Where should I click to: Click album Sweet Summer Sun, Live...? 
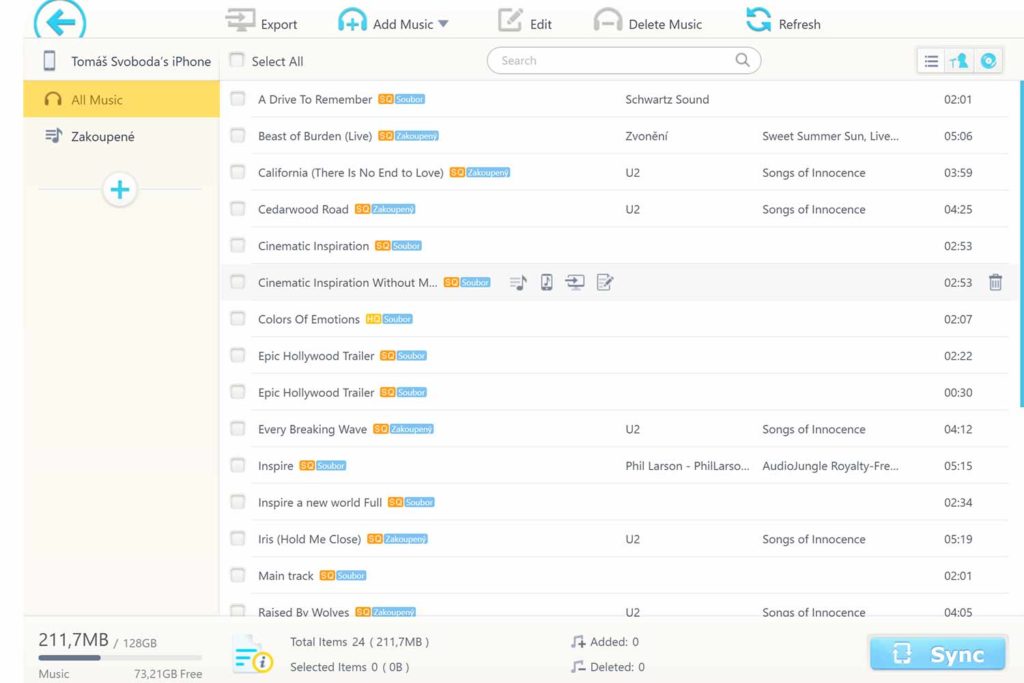830,136
